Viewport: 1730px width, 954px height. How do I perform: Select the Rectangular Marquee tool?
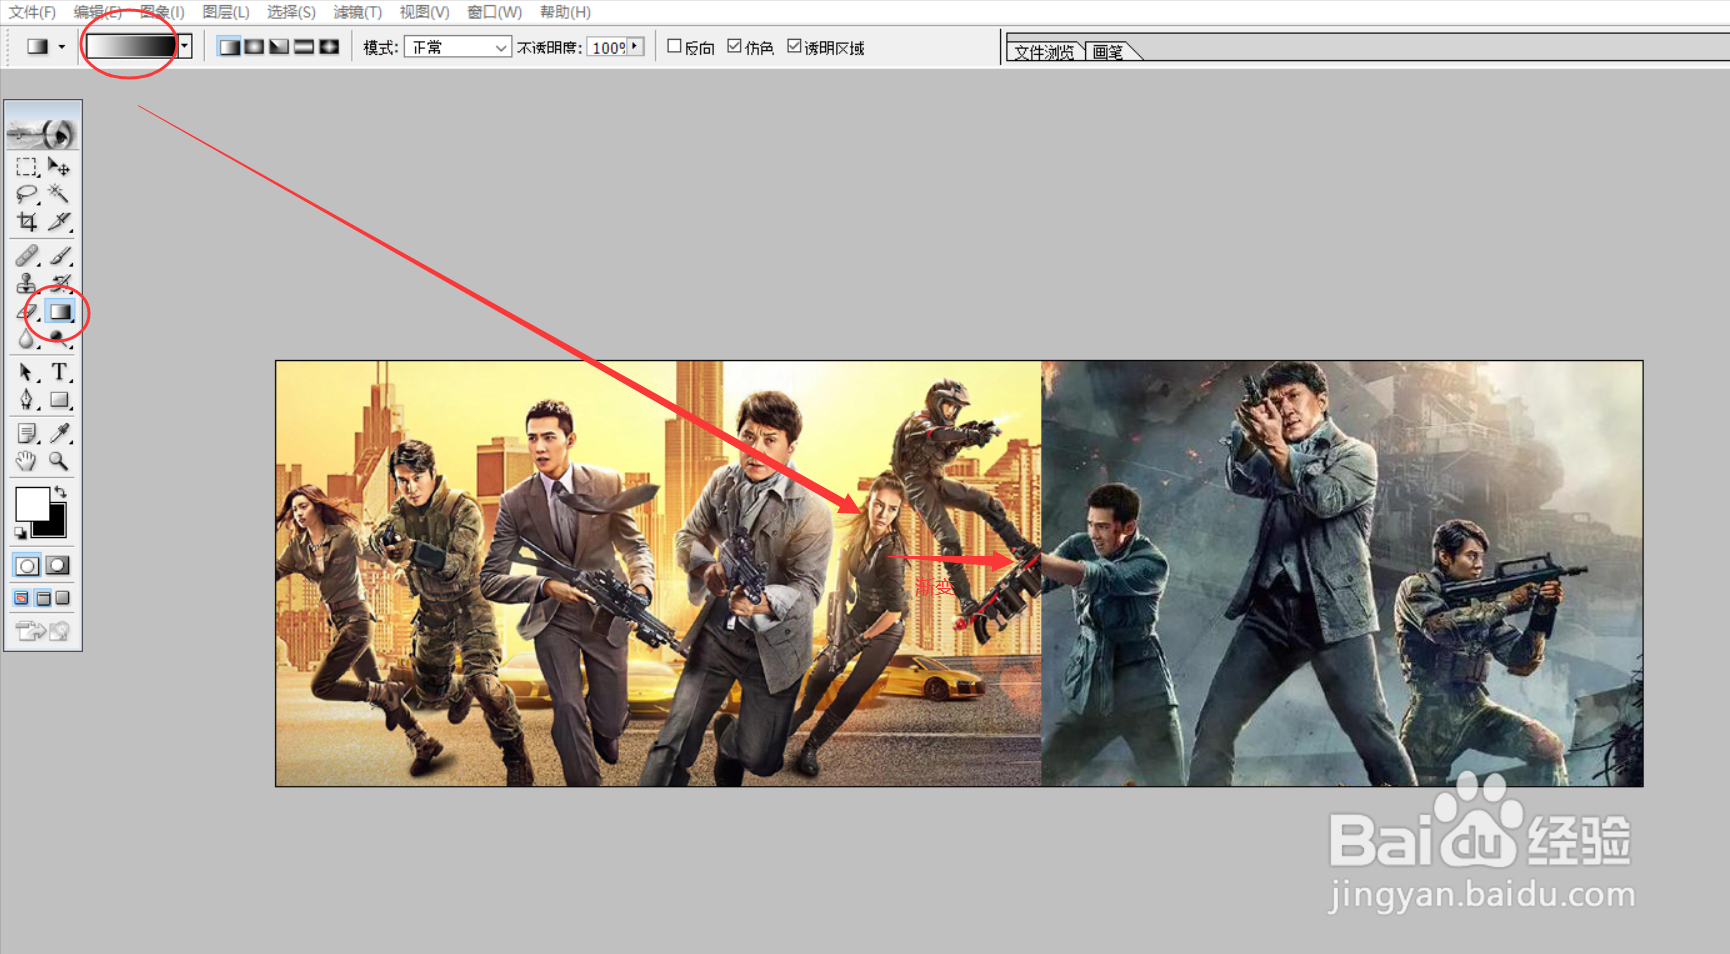pyautogui.click(x=27, y=167)
